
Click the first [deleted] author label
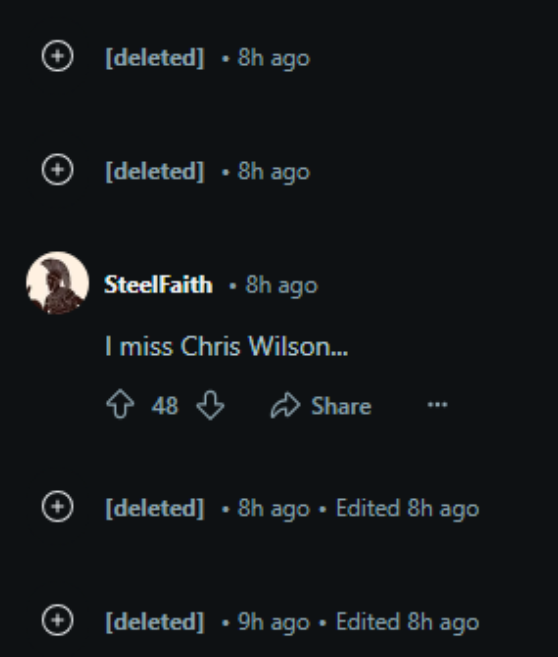(x=155, y=57)
